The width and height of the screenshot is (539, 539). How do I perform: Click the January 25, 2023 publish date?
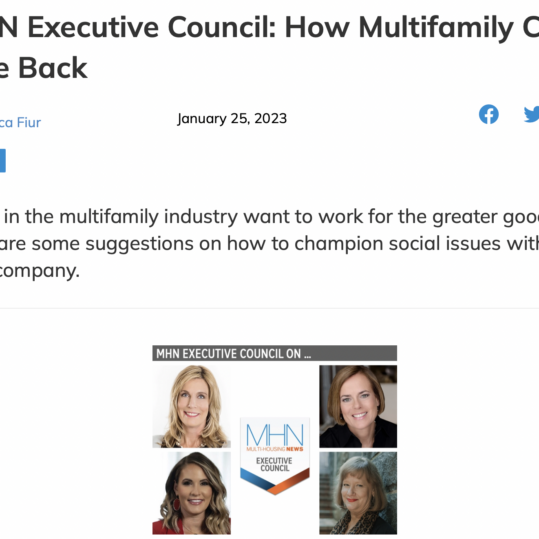(232, 119)
